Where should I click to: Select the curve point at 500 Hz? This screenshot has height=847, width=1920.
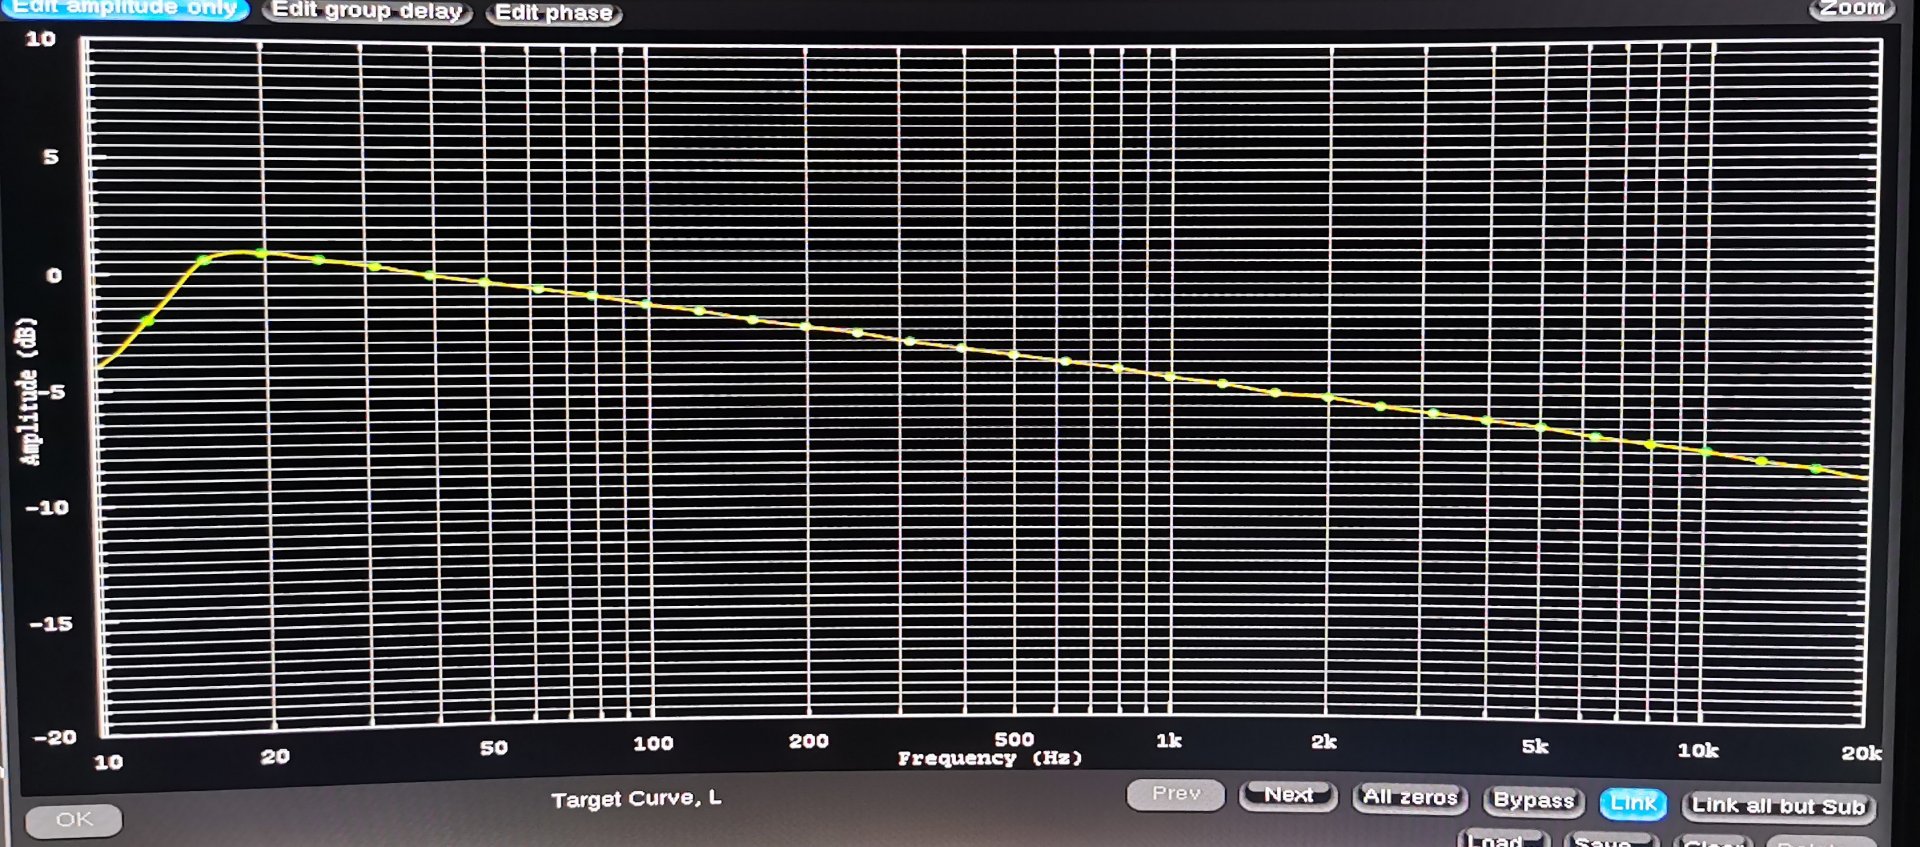tap(1013, 355)
